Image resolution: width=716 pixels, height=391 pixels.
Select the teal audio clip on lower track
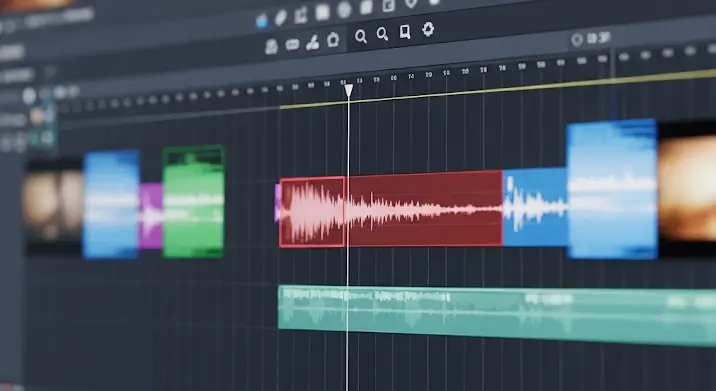tap(497, 314)
